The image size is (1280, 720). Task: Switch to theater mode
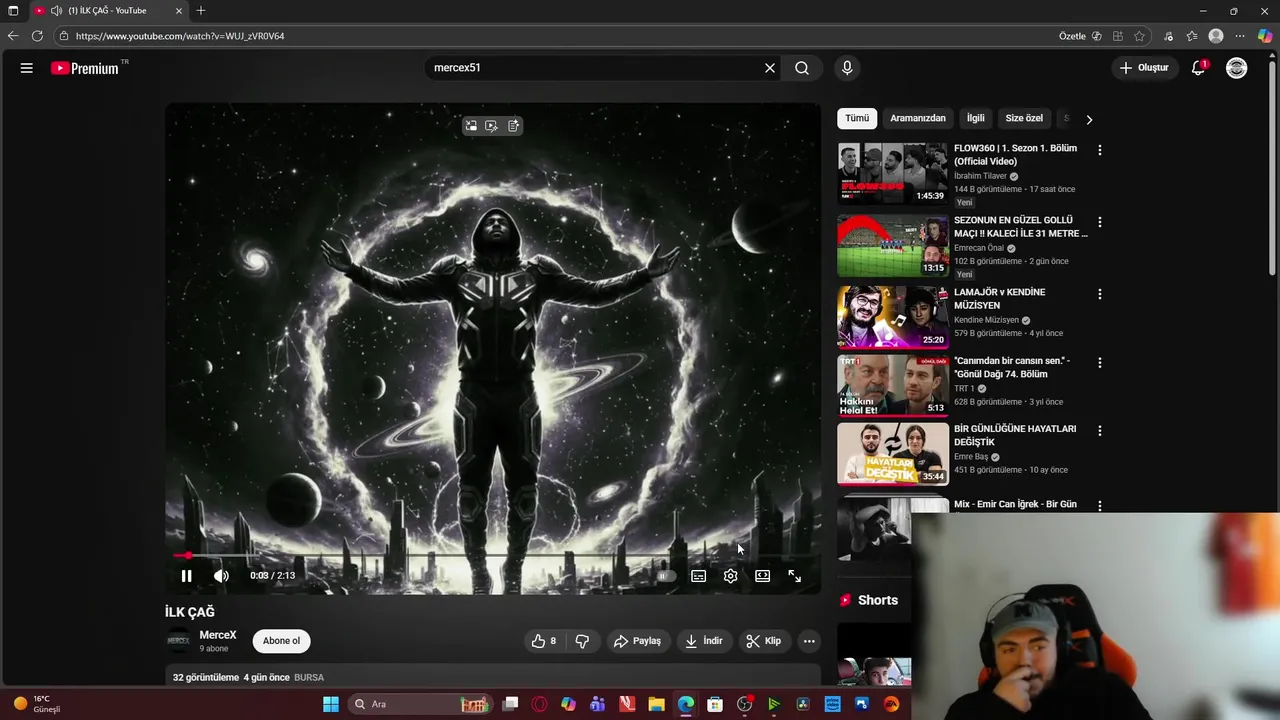pos(762,576)
